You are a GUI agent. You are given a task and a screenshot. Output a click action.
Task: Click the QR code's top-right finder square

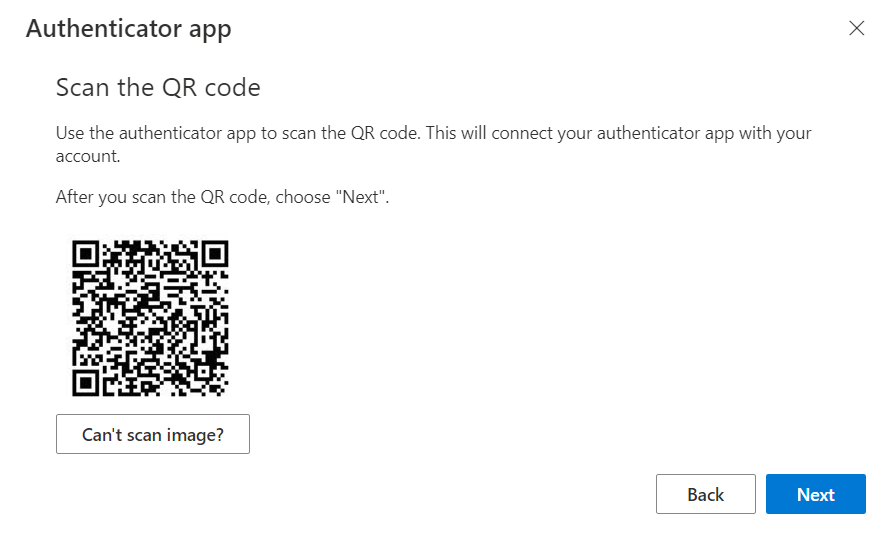tap(215, 254)
